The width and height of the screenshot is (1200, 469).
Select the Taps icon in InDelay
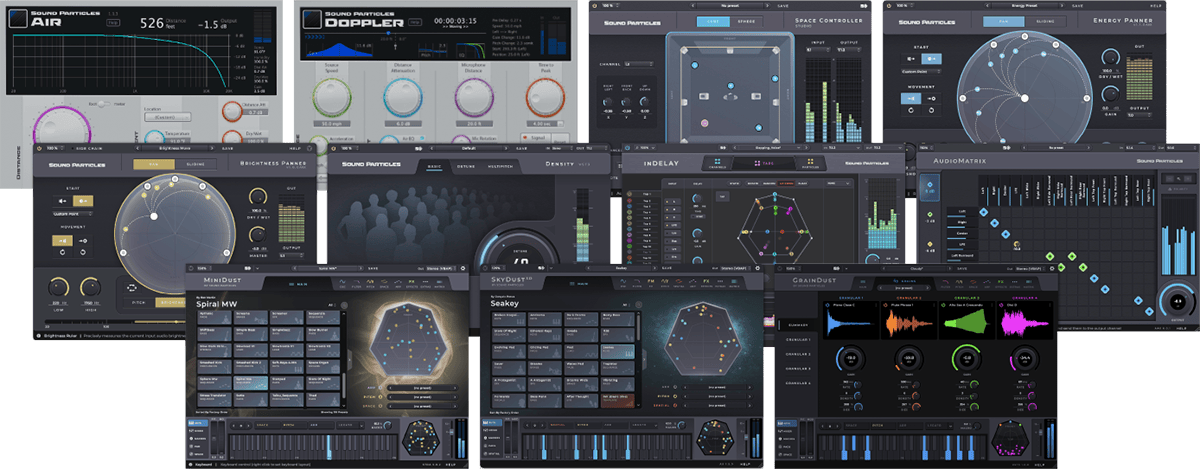coord(758,161)
